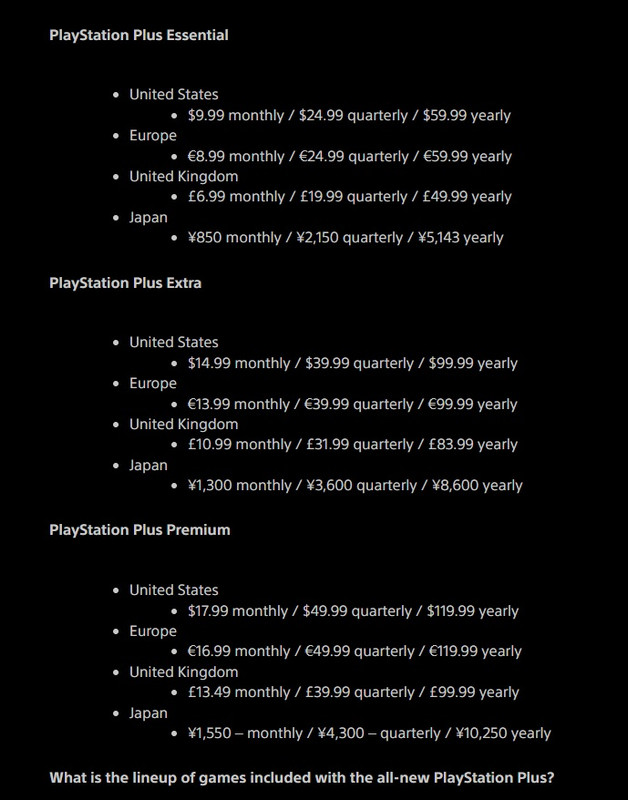The image size is (628, 800).
Task: Click United States under PlayStation Plus Extra
Action: click(173, 342)
